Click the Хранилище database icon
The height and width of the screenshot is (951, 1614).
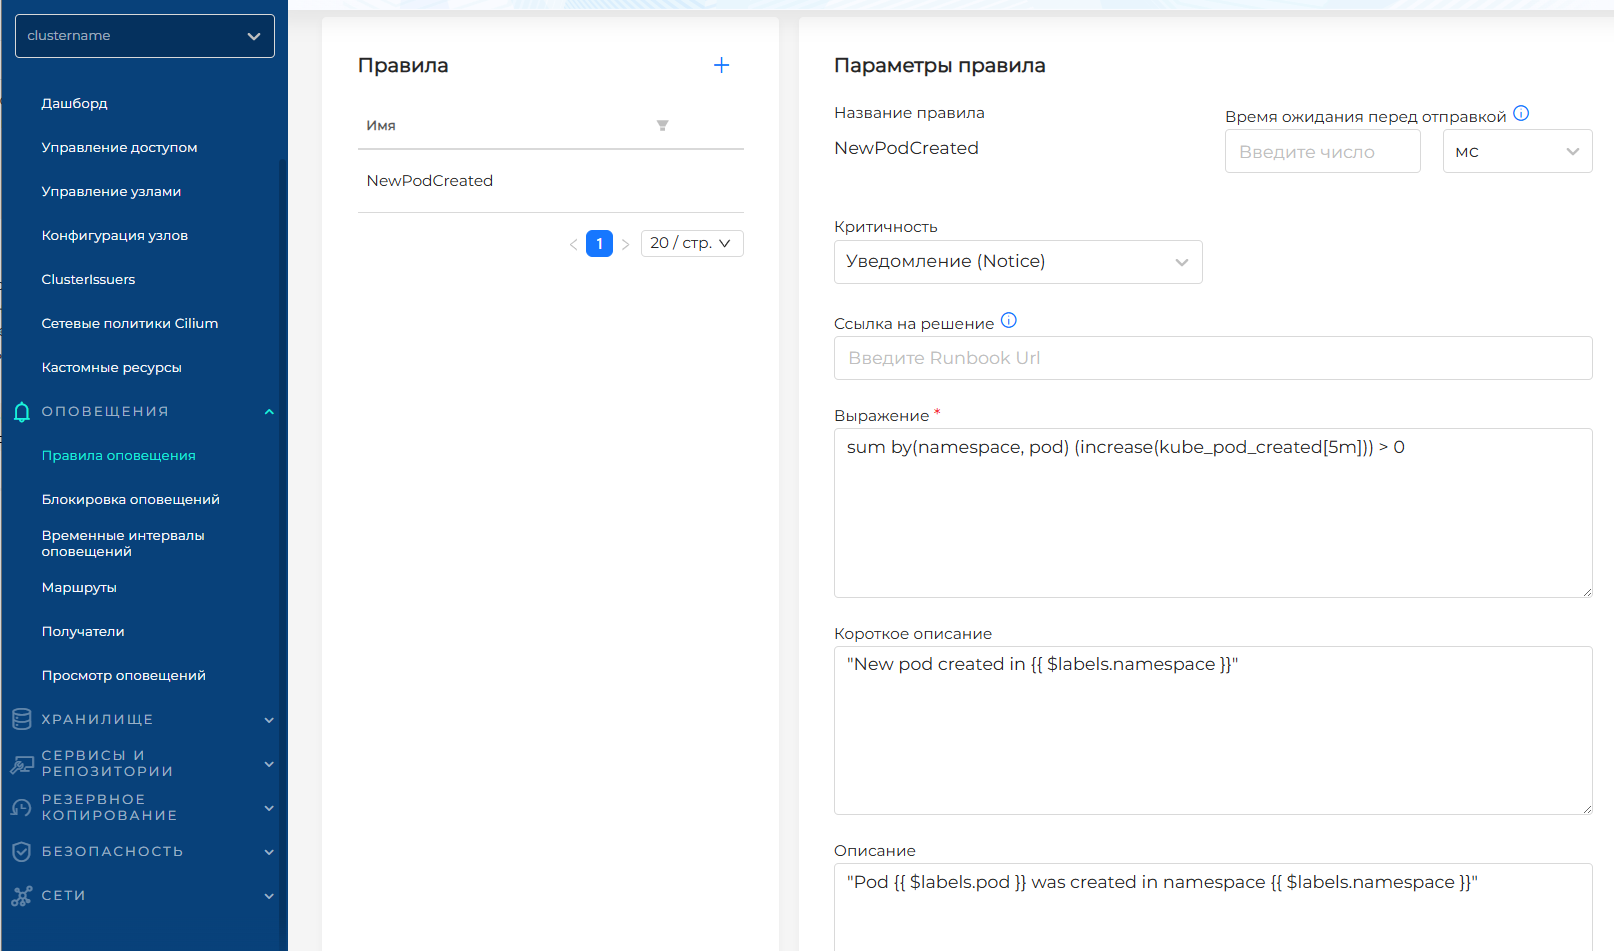(22, 719)
